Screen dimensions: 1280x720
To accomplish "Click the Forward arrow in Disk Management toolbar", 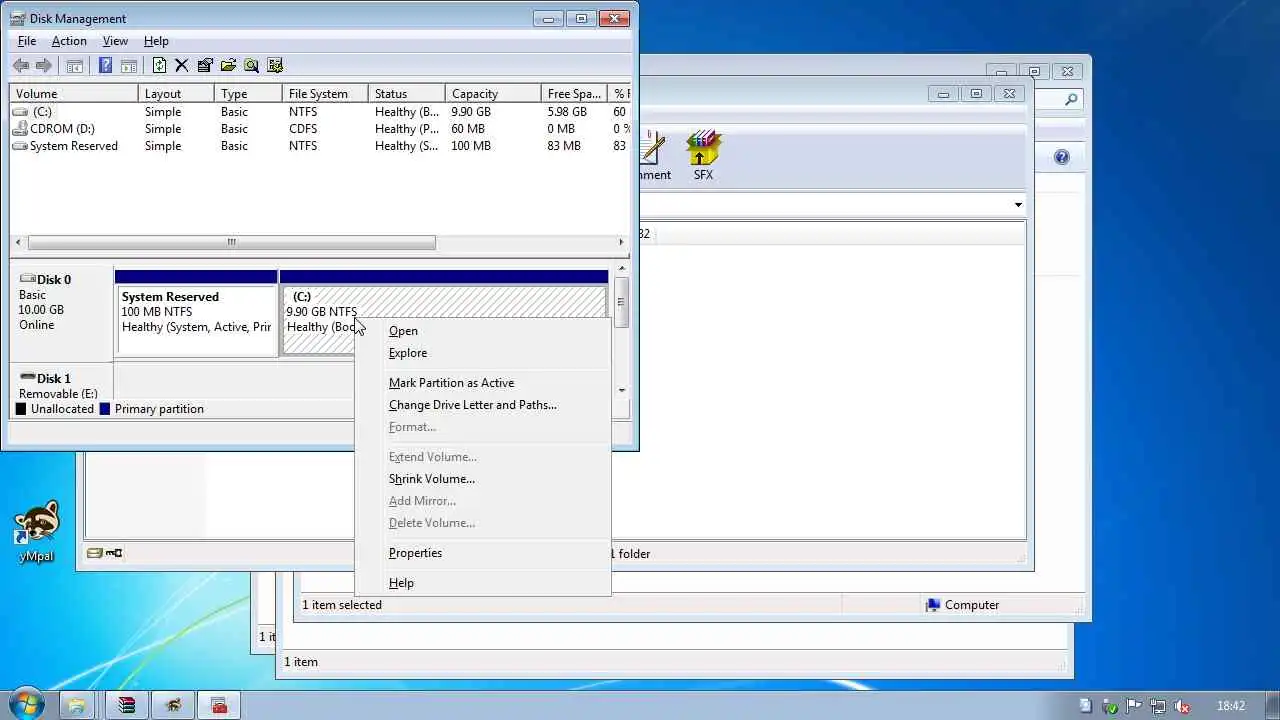I will point(43,66).
